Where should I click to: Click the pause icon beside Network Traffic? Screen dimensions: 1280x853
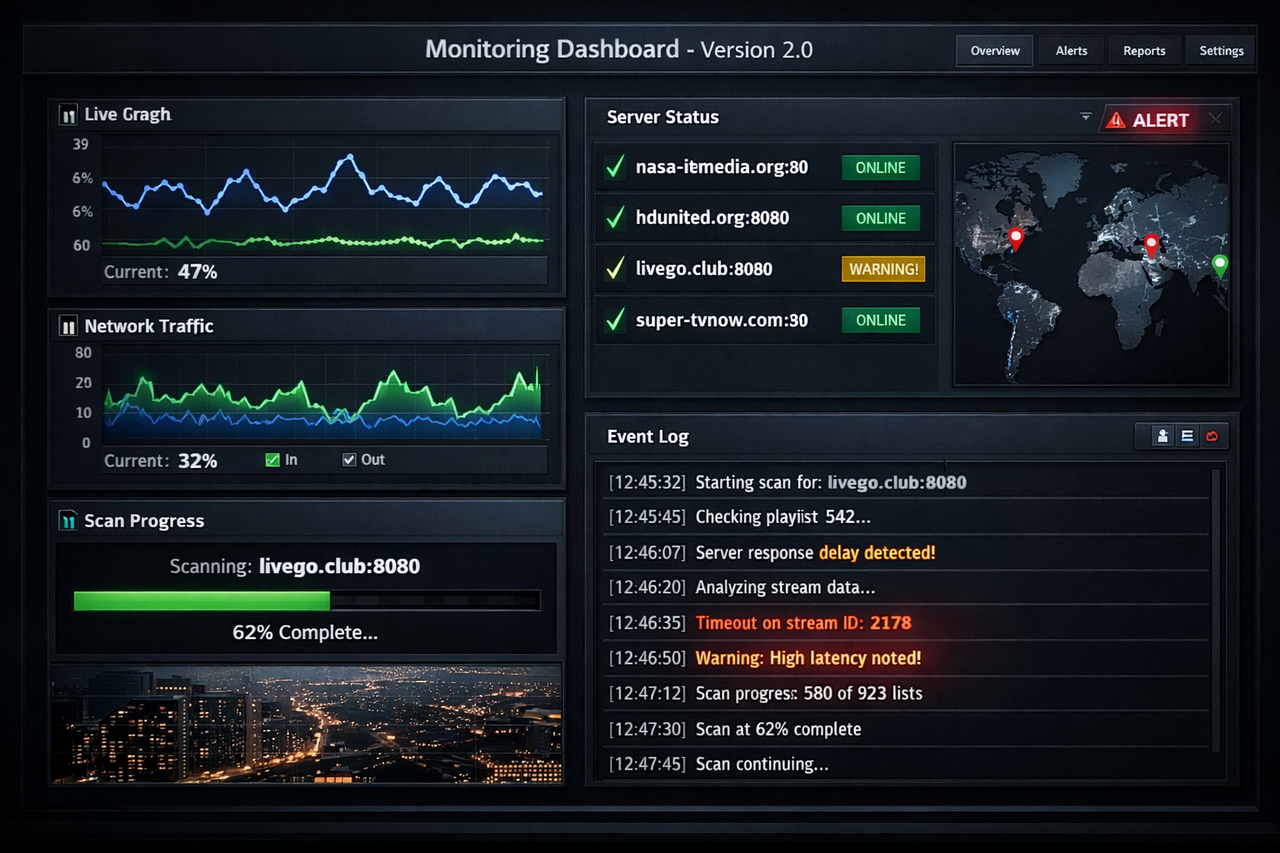click(x=68, y=326)
